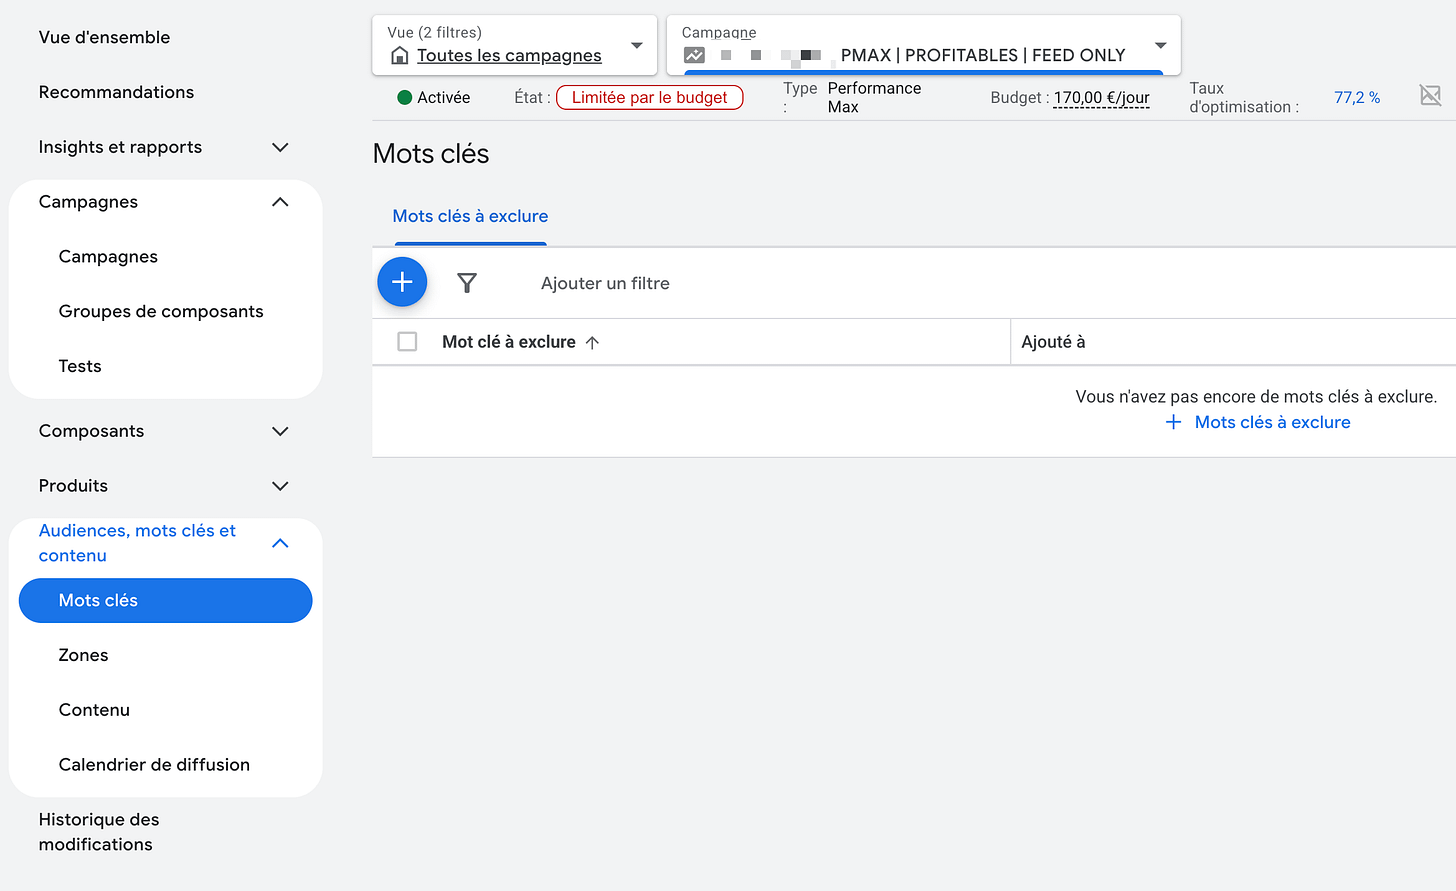Open Tests in sidebar
This screenshot has width=1456, height=891.
pos(80,366)
